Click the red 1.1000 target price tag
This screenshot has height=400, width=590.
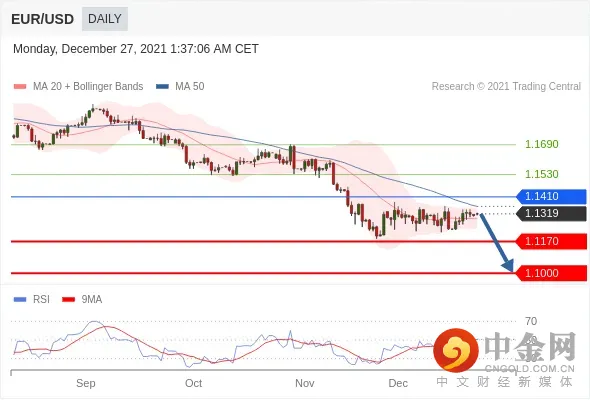[x=551, y=273]
